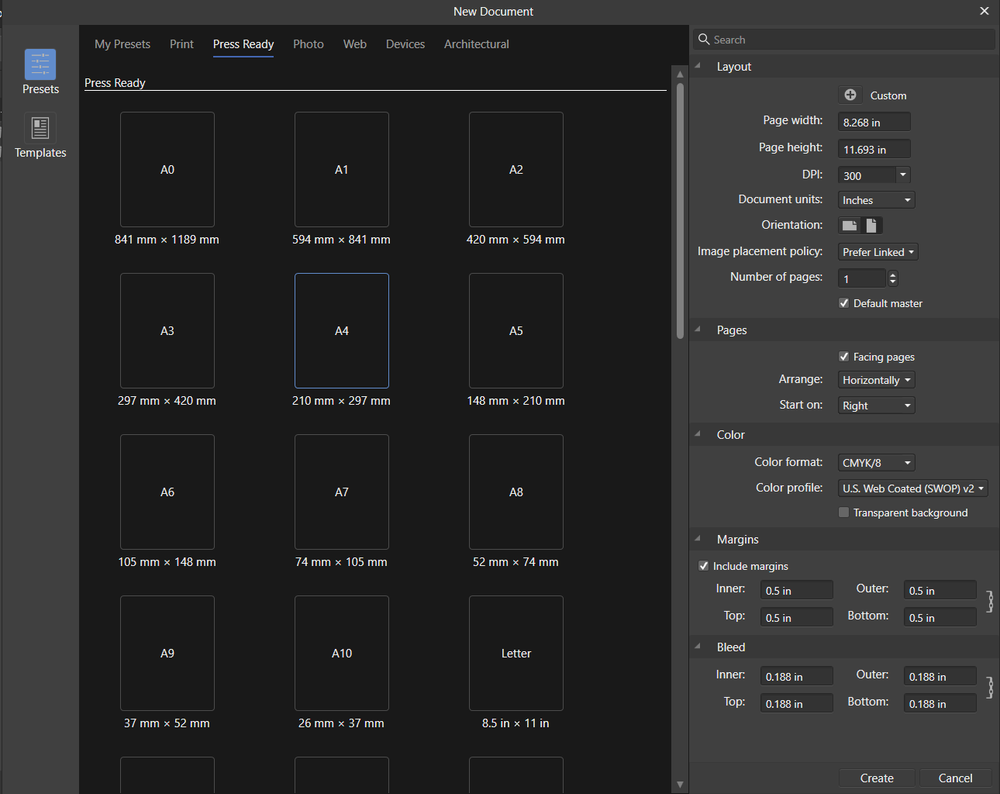1000x794 pixels.
Task: Select the Letter preset thumbnail
Action: [516, 653]
